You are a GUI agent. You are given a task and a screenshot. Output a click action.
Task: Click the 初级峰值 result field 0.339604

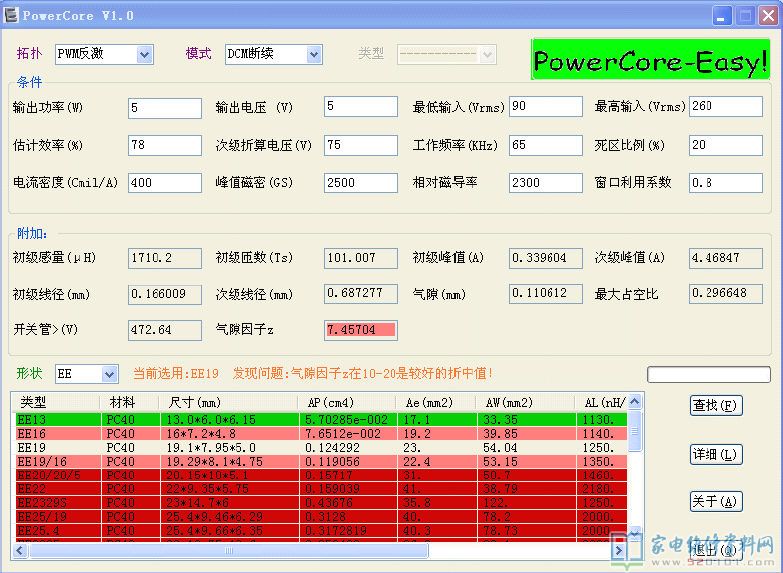(x=546, y=258)
